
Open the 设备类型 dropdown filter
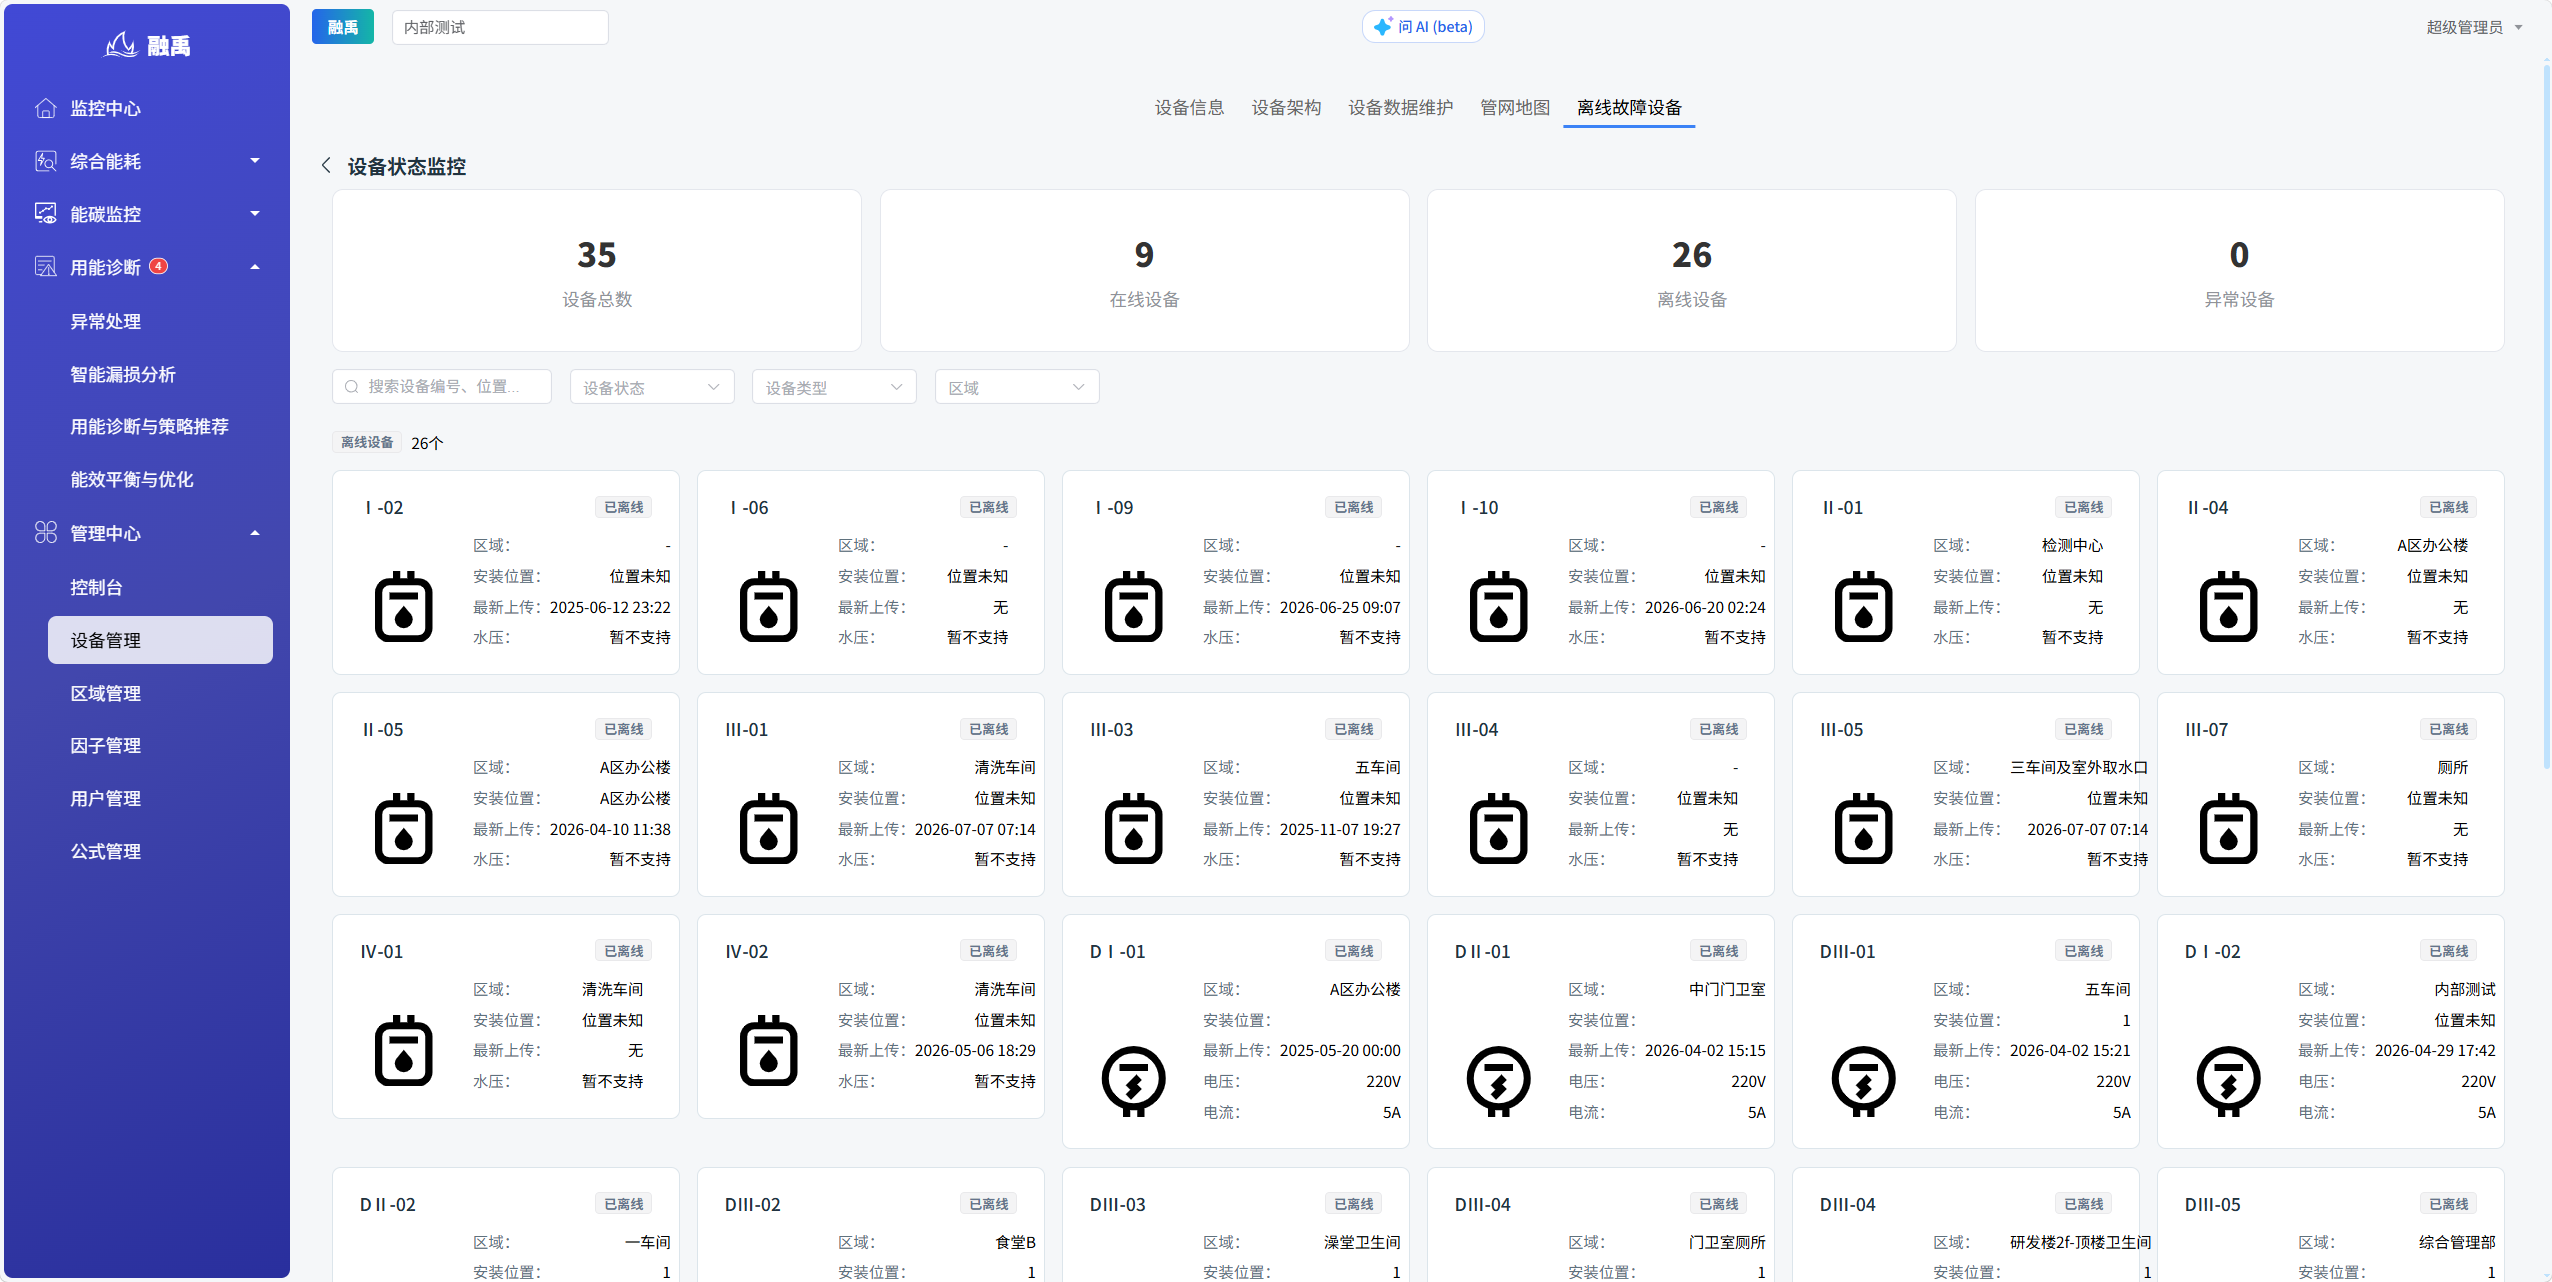tap(834, 387)
